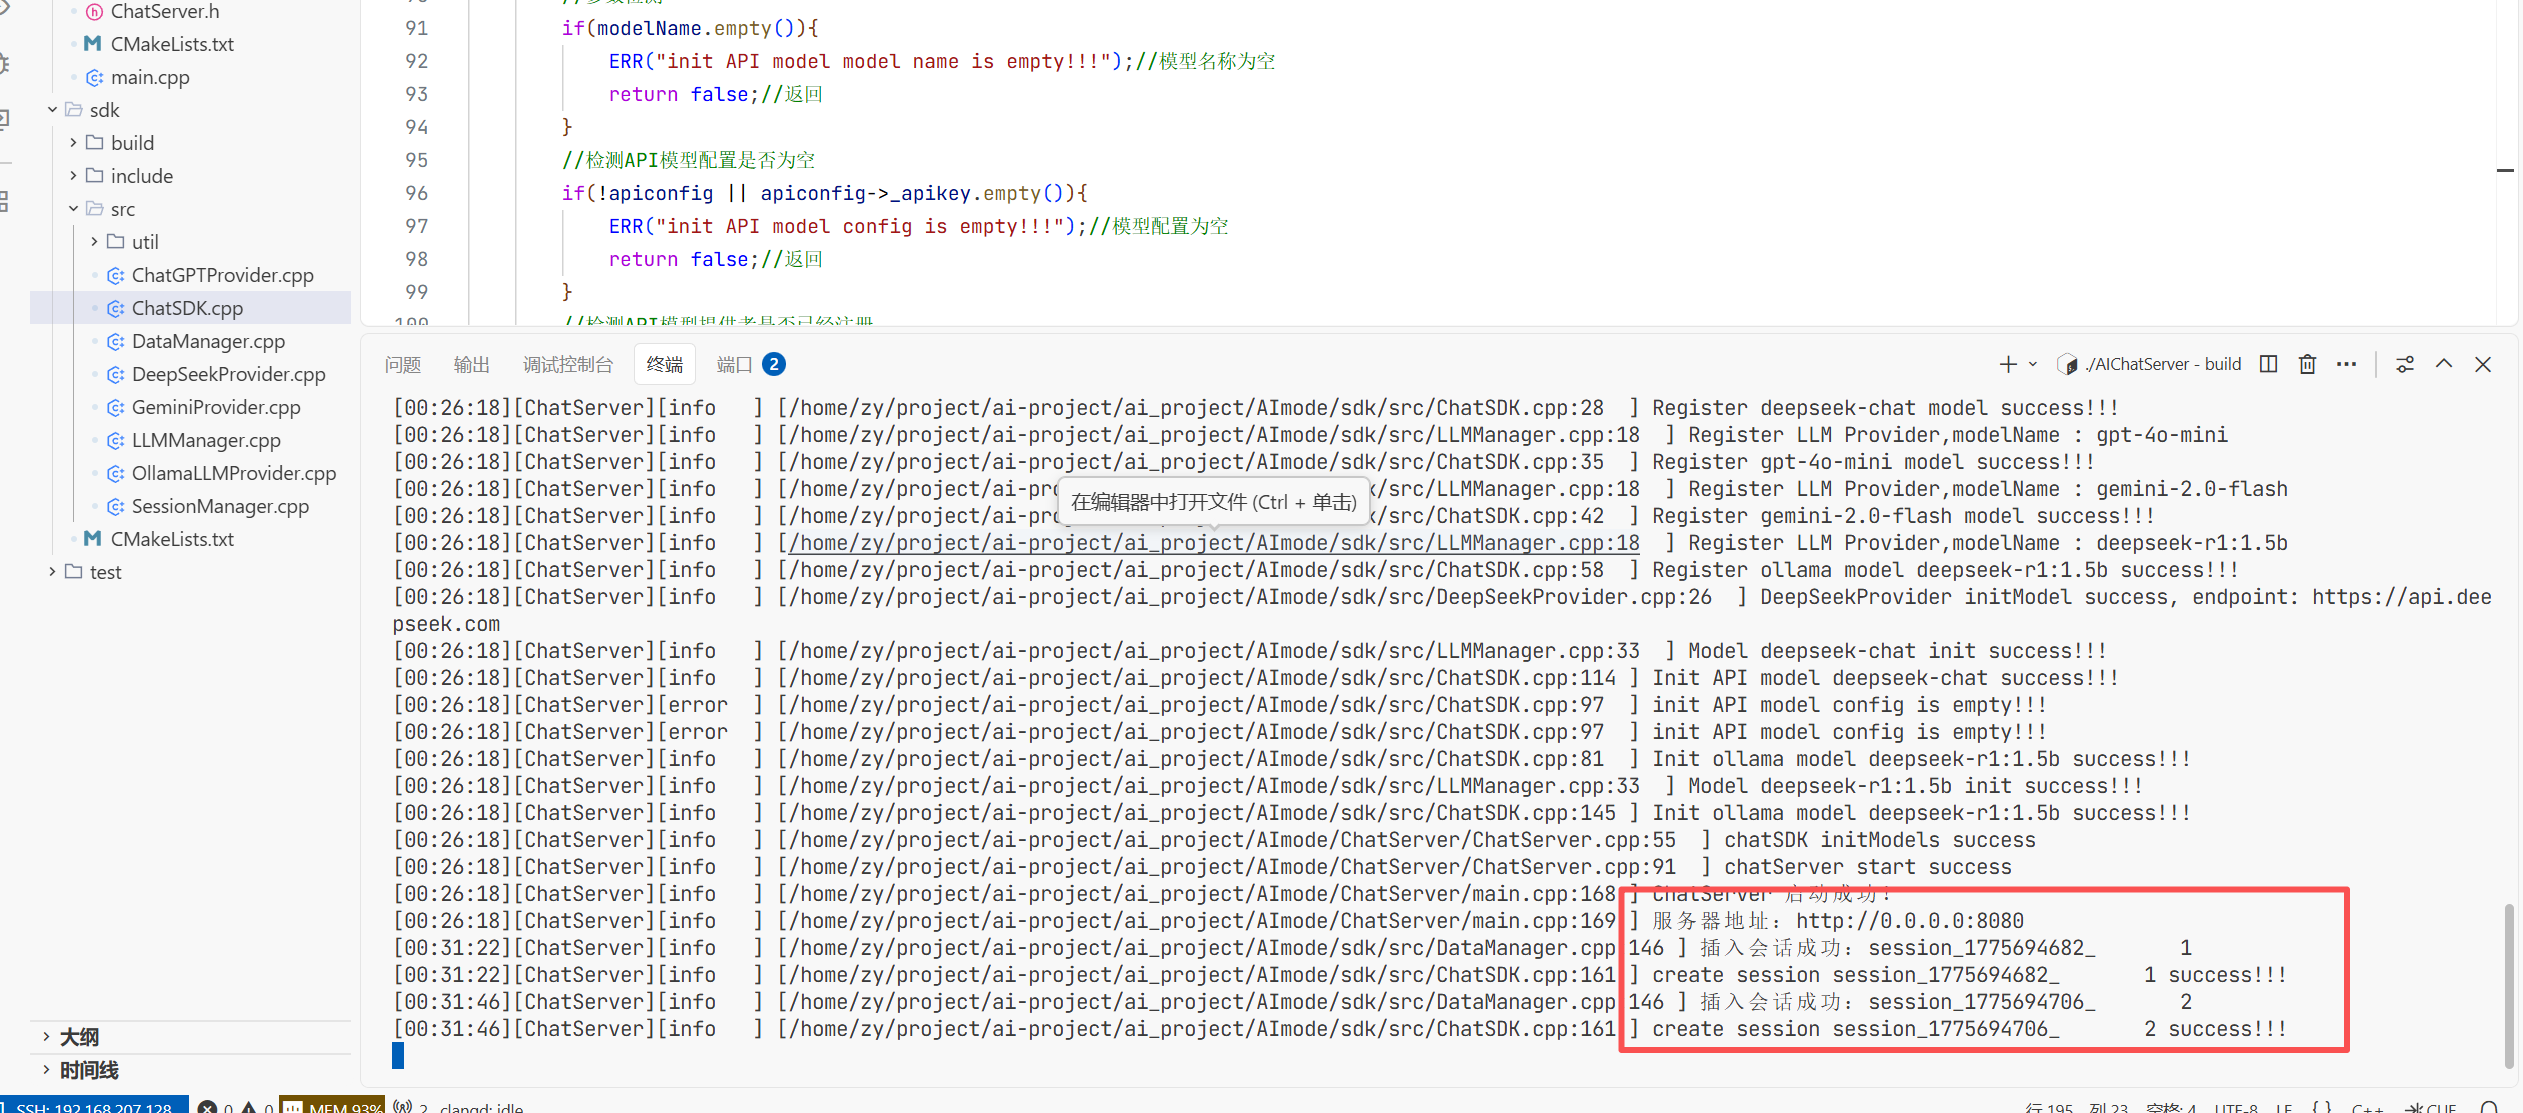Open DeepSeekProvider.cpp in the file tree
The height and width of the screenshot is (1113, 2523).
pyautogui.click(x=228, y=374)
